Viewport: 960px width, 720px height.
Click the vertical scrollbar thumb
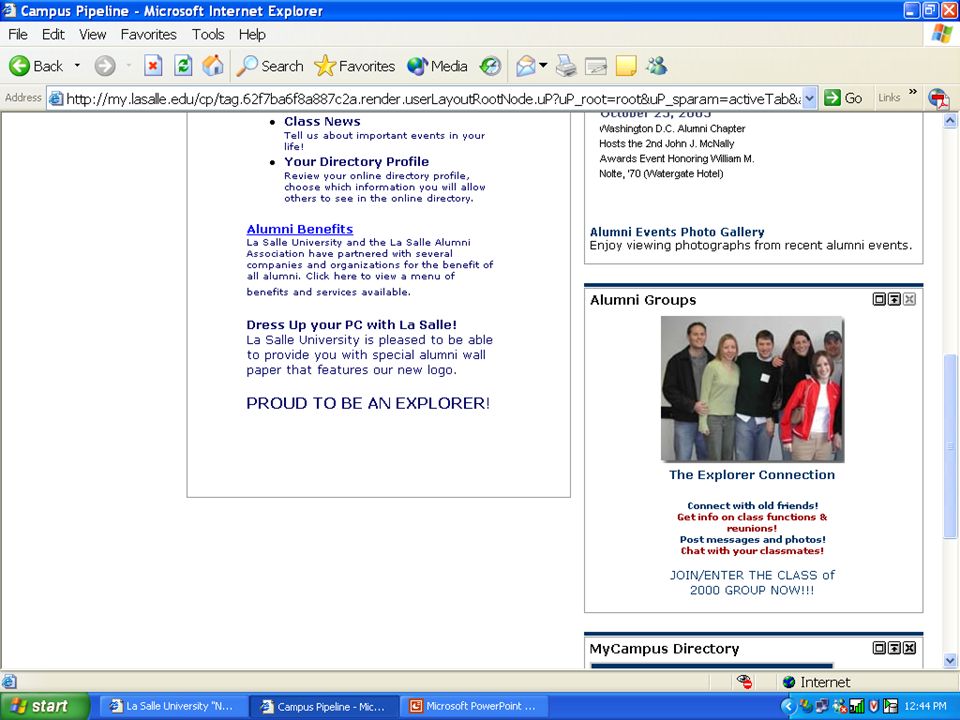pyautogui.click(x=950, y=447)
